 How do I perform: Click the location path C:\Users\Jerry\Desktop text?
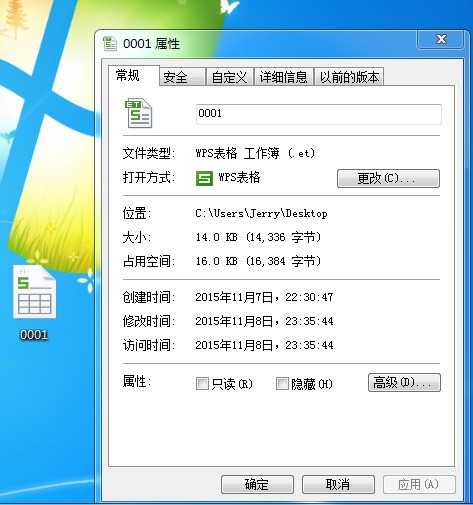[x=261, y=213]
